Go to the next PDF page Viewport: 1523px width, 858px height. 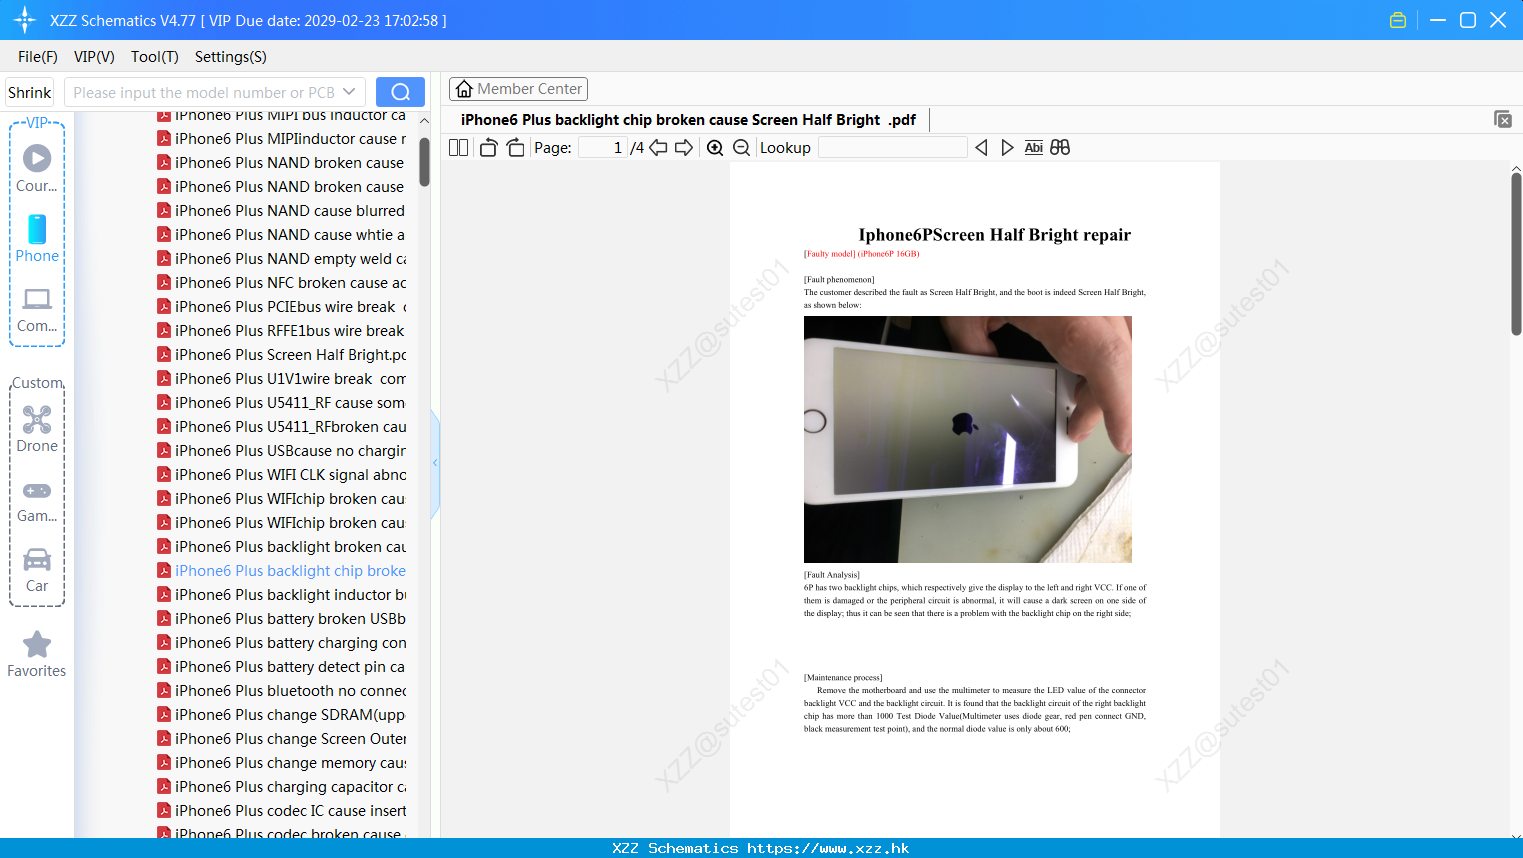684,148
